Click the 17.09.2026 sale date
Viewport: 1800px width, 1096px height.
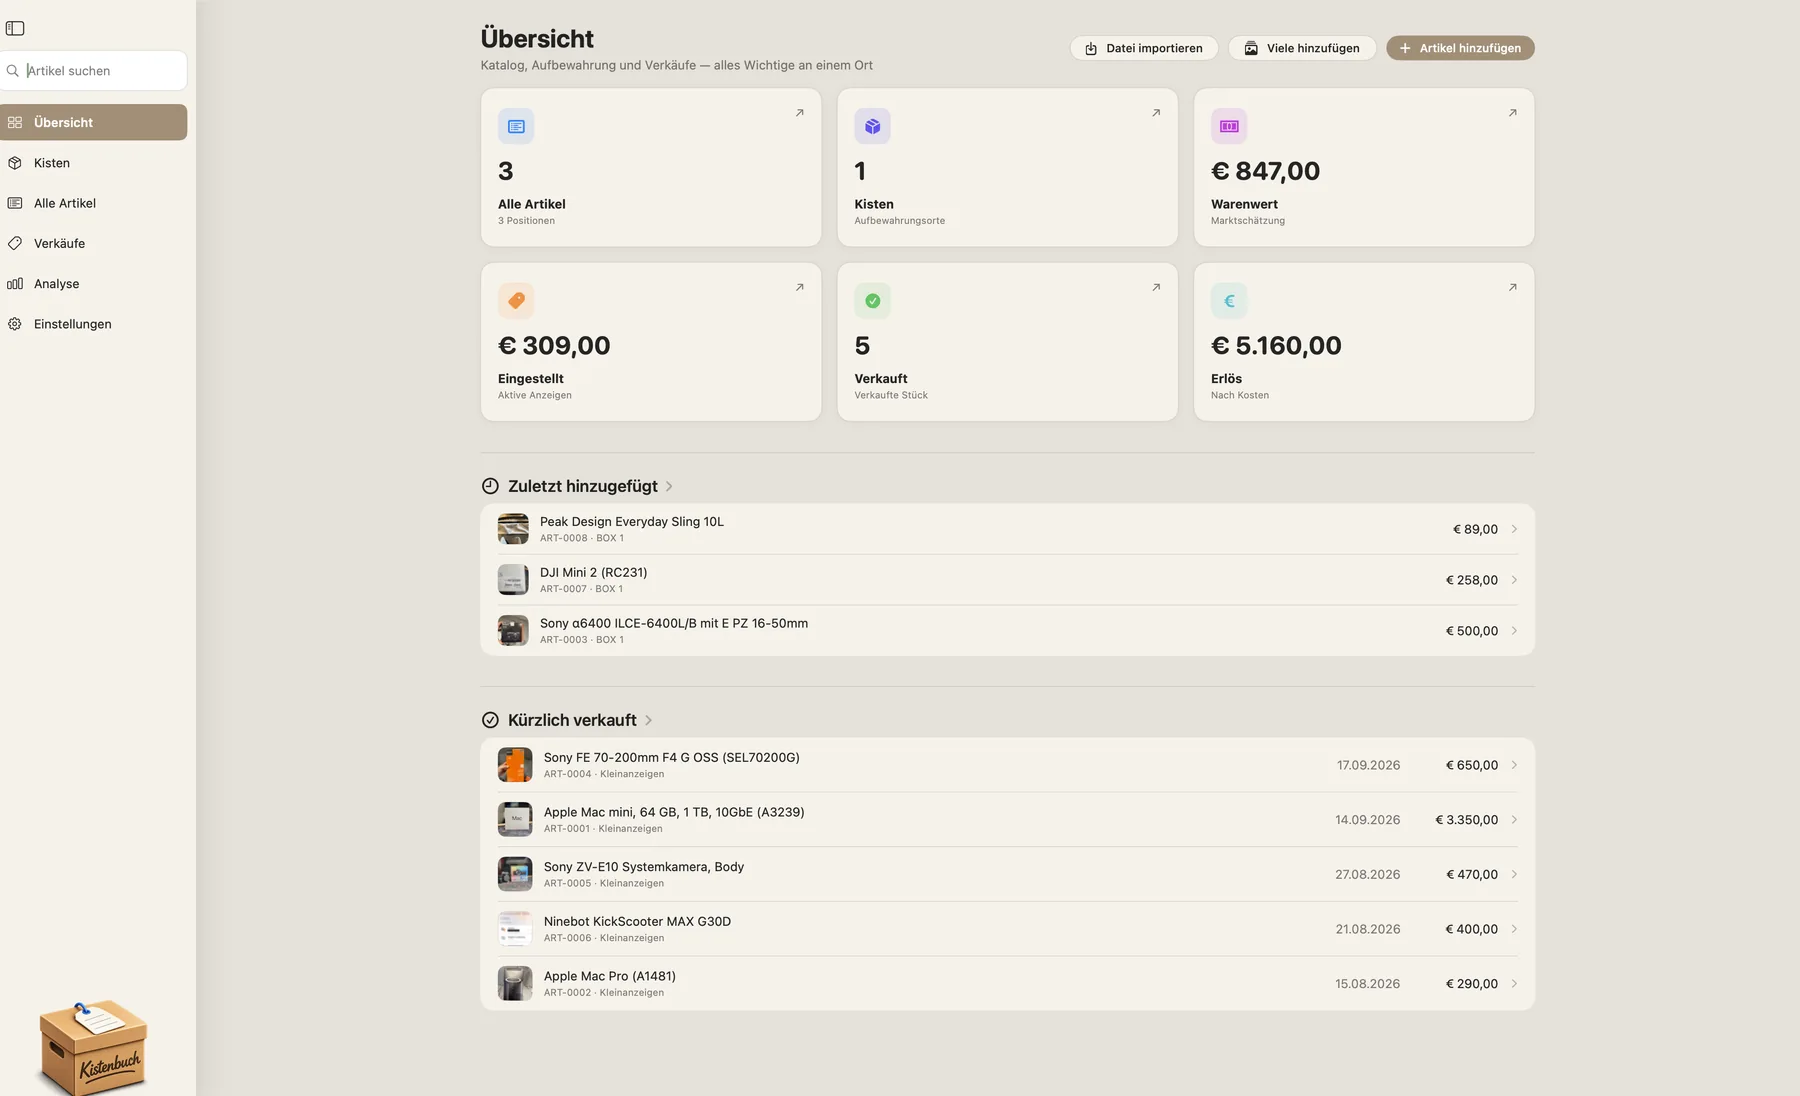[x=1368, y=765]
